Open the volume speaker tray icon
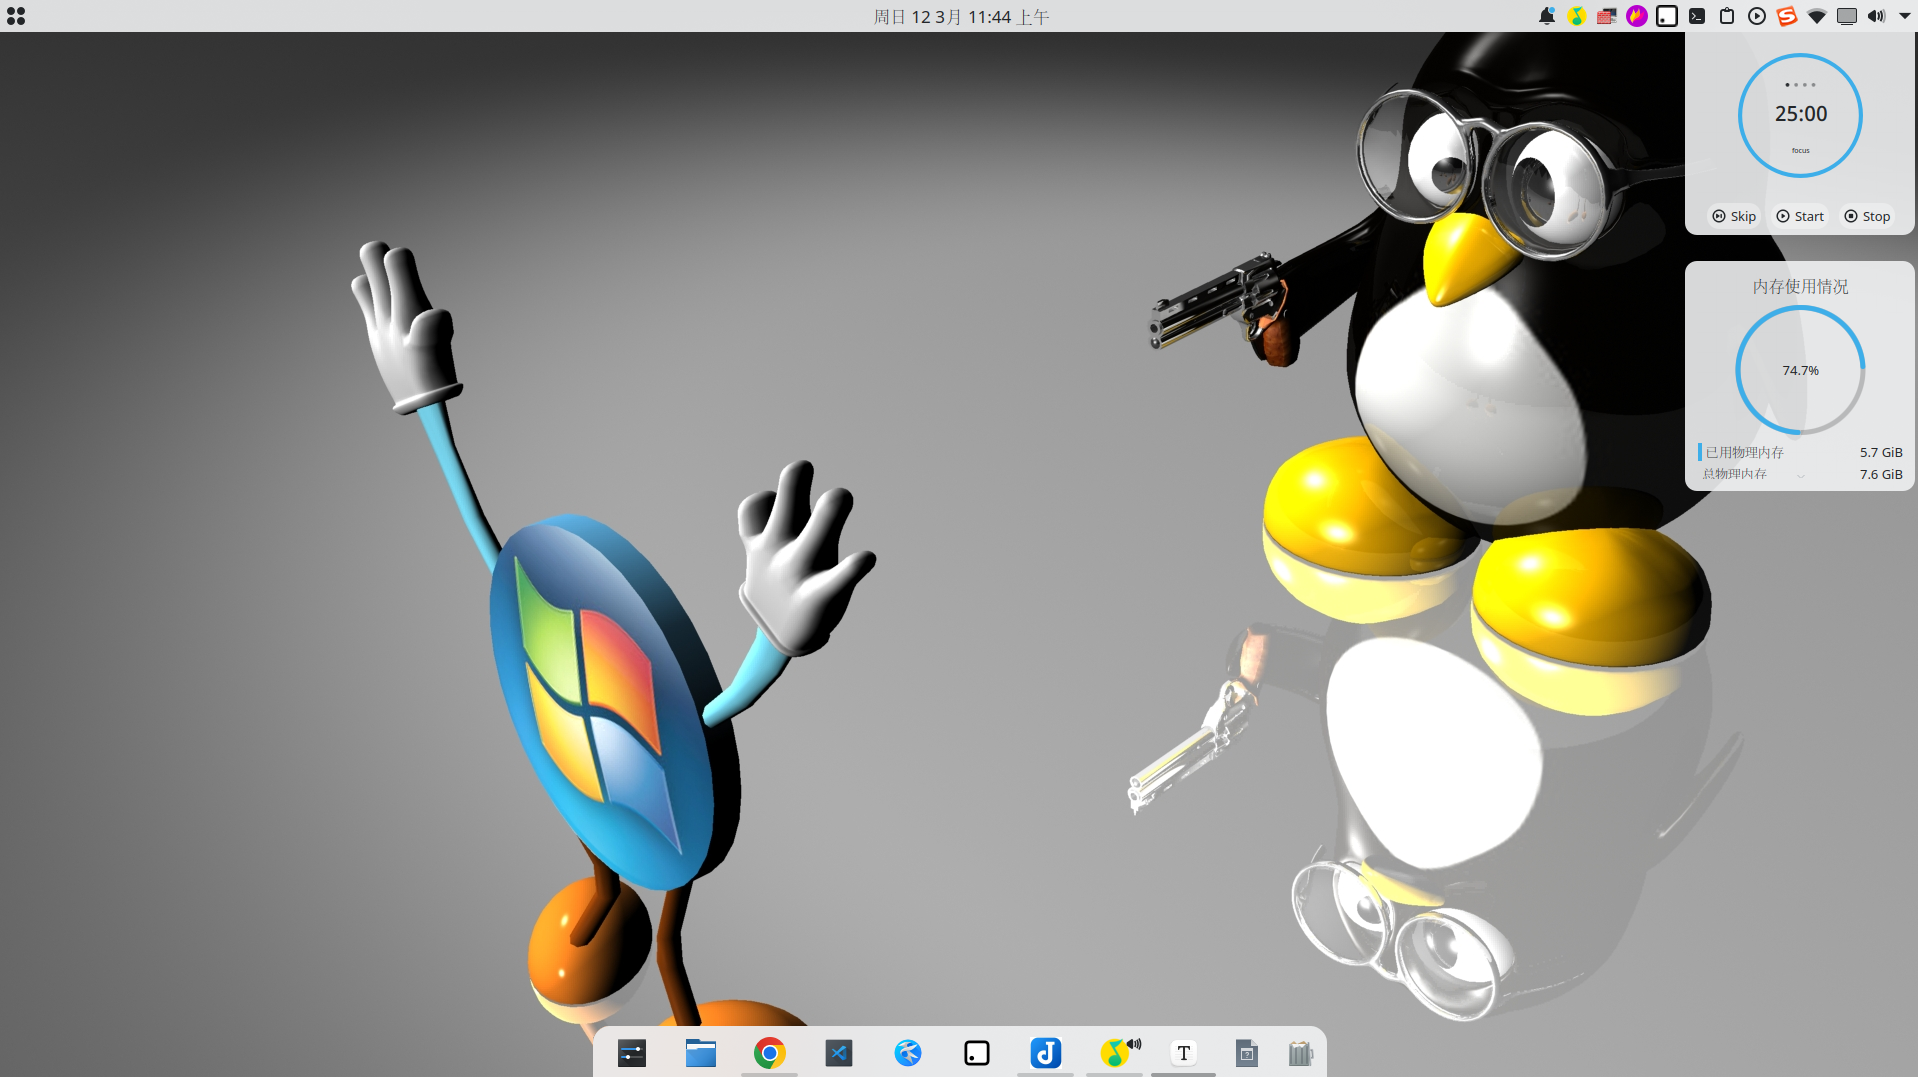The width and height of the screenshot is (1918, 1077). click(x=1876, y=16)
